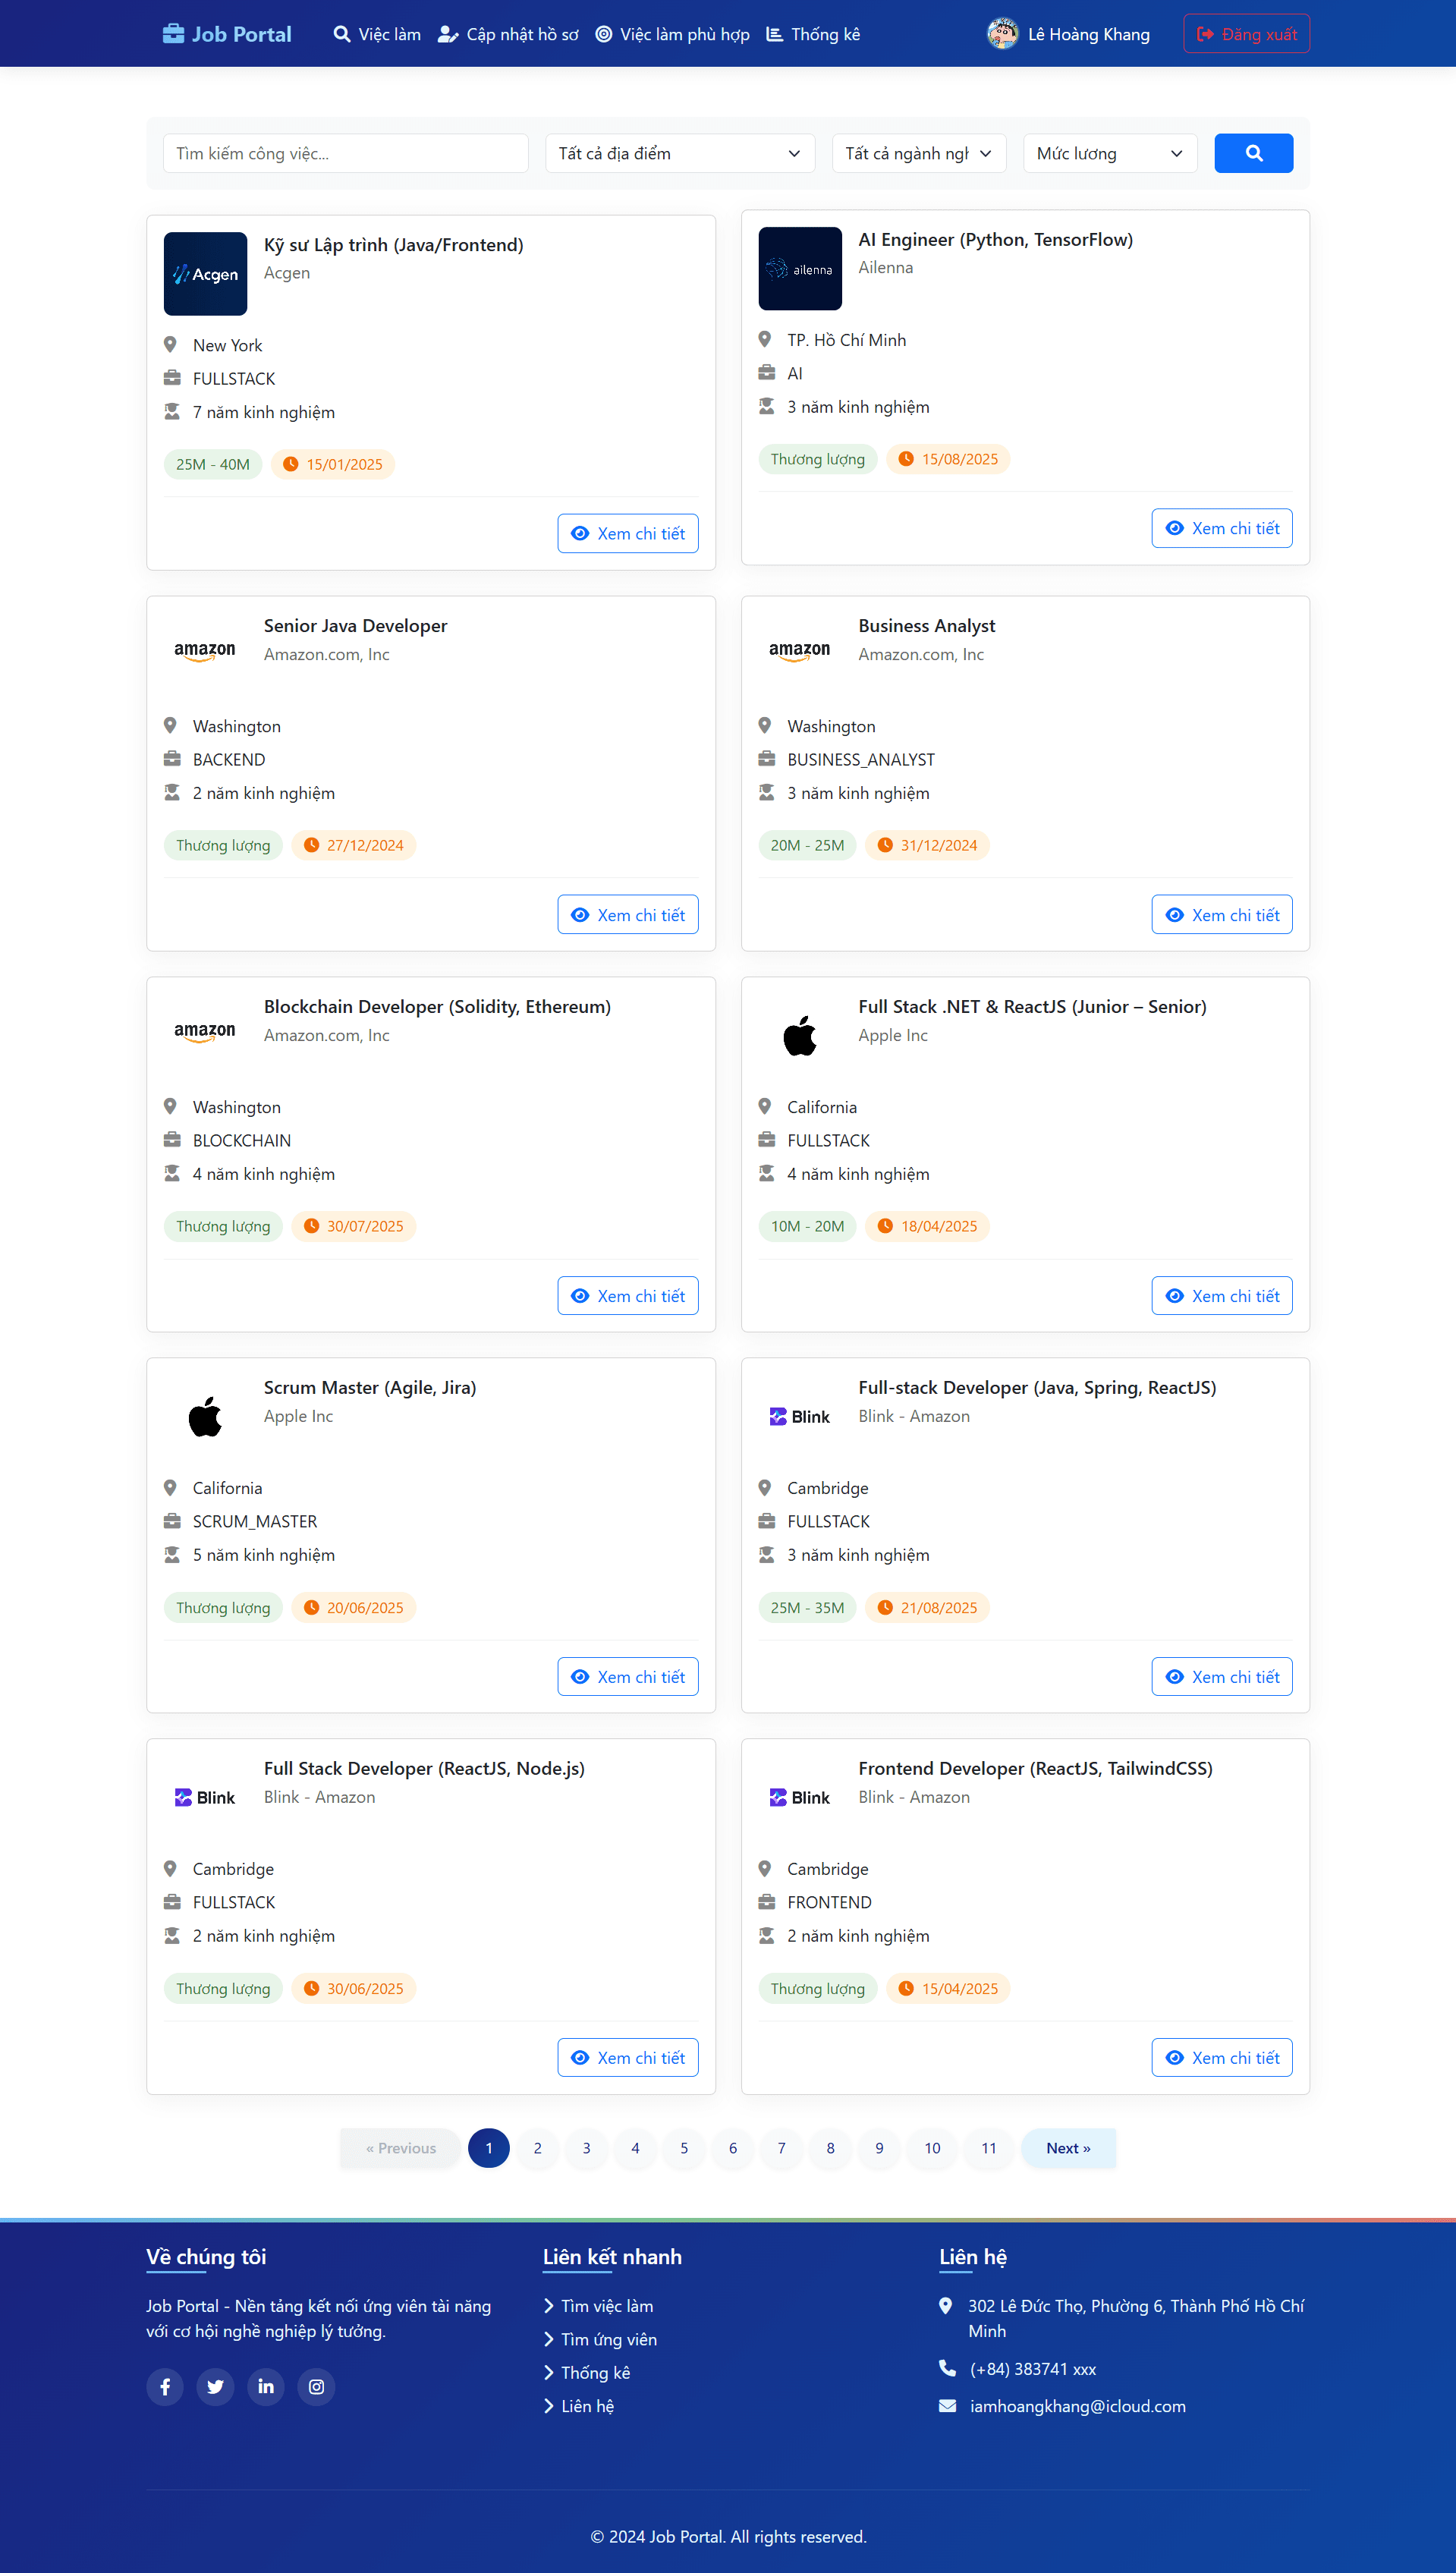Xem chi tiết for Senior Java Developer
The height and width of the screenshot is (2573, 1456).
click(x=627, y=914)
